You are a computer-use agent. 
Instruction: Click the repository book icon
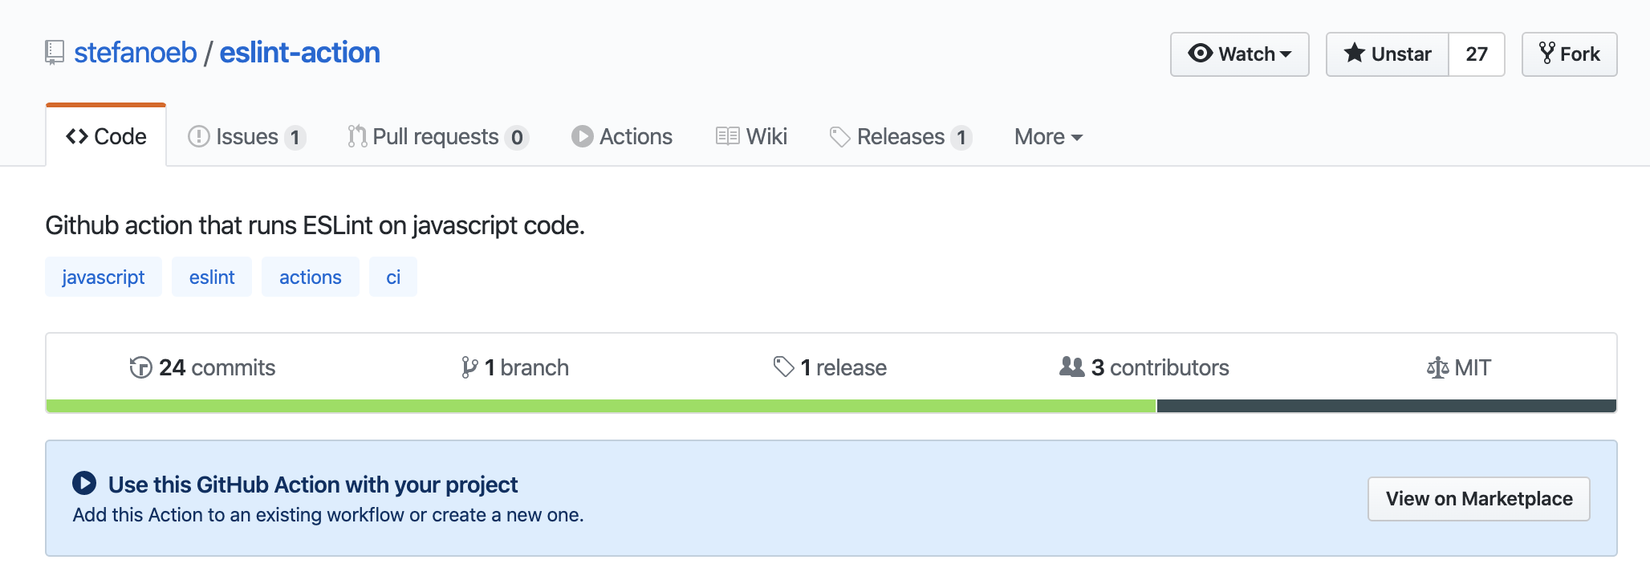(x=55, y=53)
